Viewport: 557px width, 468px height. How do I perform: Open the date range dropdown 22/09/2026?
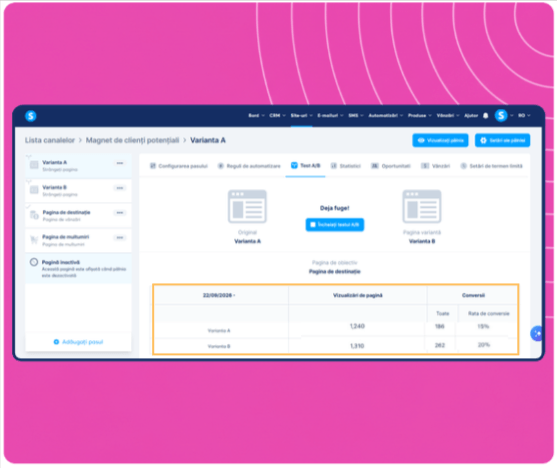click(219, 295)
